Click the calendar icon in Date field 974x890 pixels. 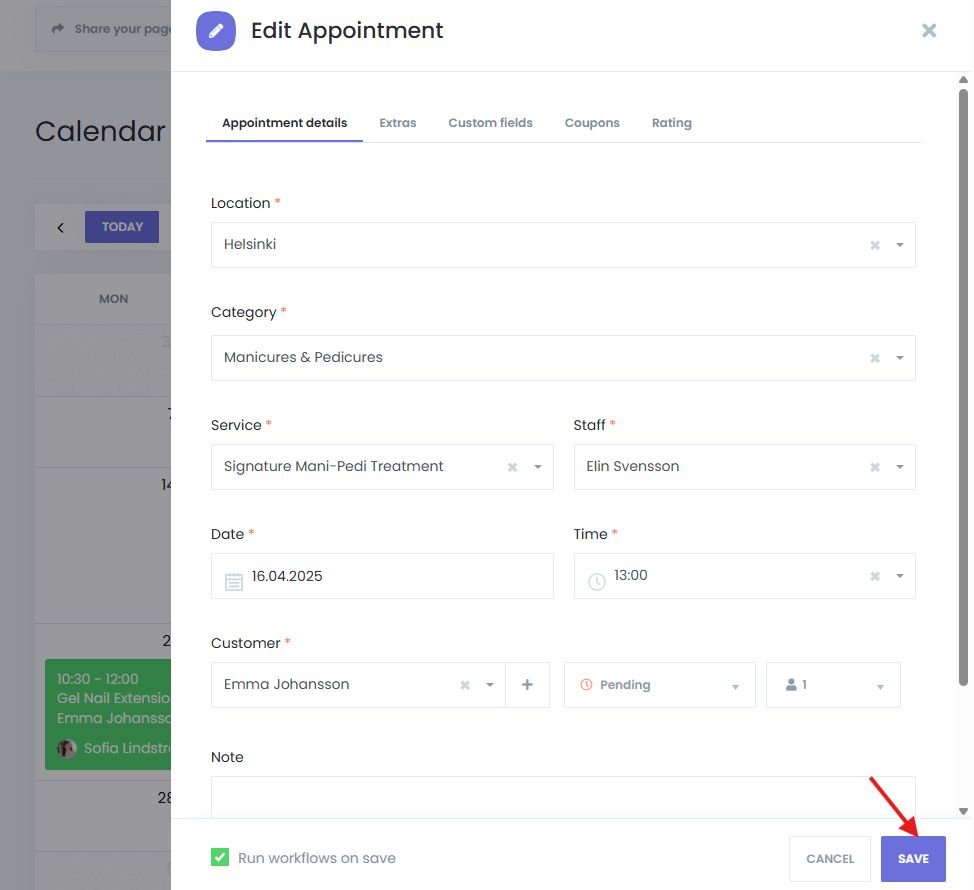tap(234, 581)
